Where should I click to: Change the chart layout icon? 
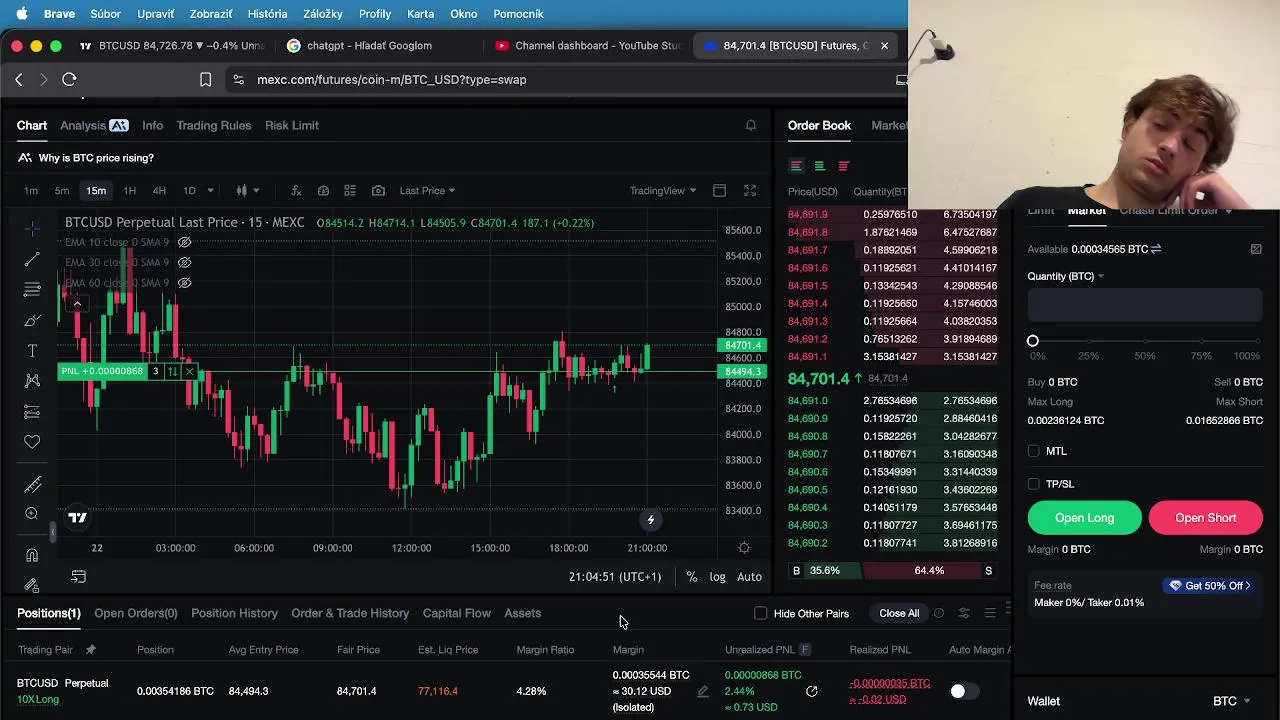(x=719, y=190)
